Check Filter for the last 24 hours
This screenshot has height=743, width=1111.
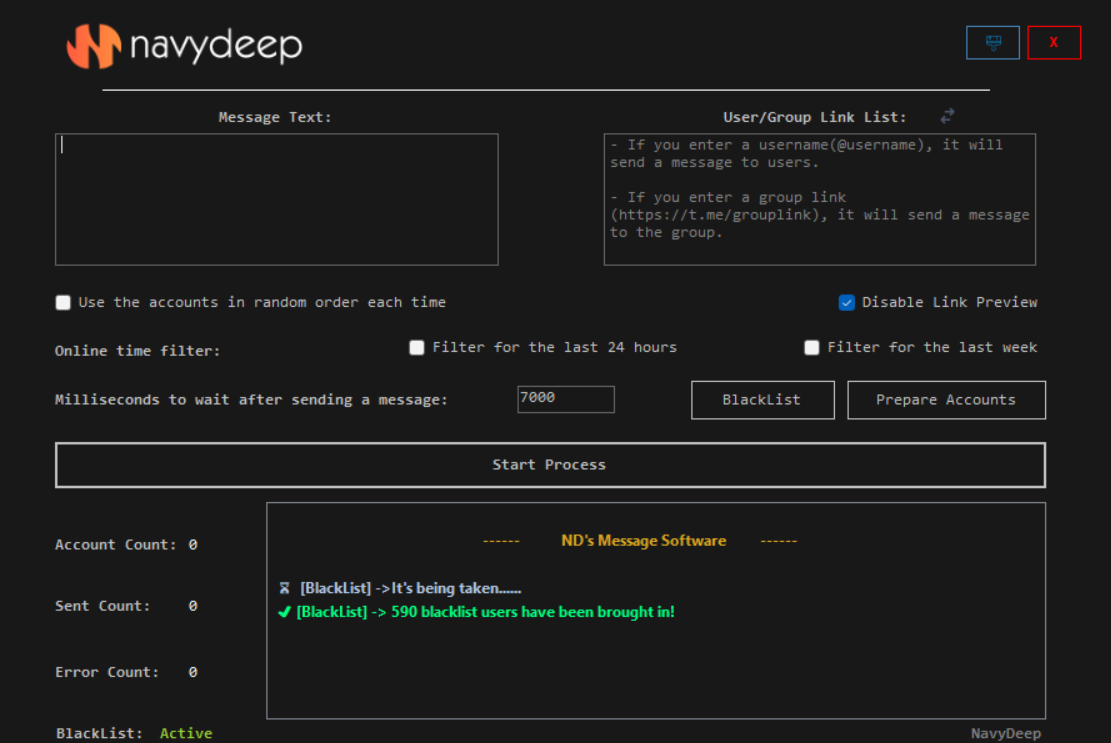tap(417, 347)
